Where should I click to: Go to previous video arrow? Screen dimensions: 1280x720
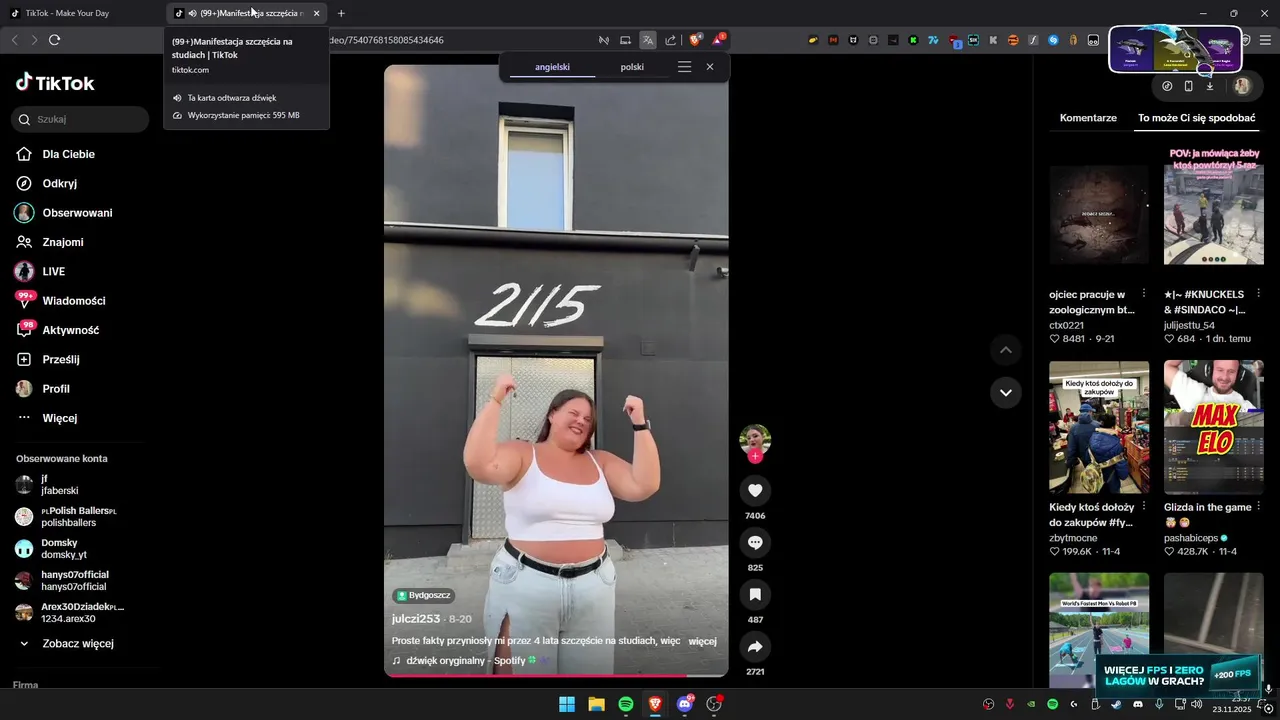click(x=1005, y=350)
